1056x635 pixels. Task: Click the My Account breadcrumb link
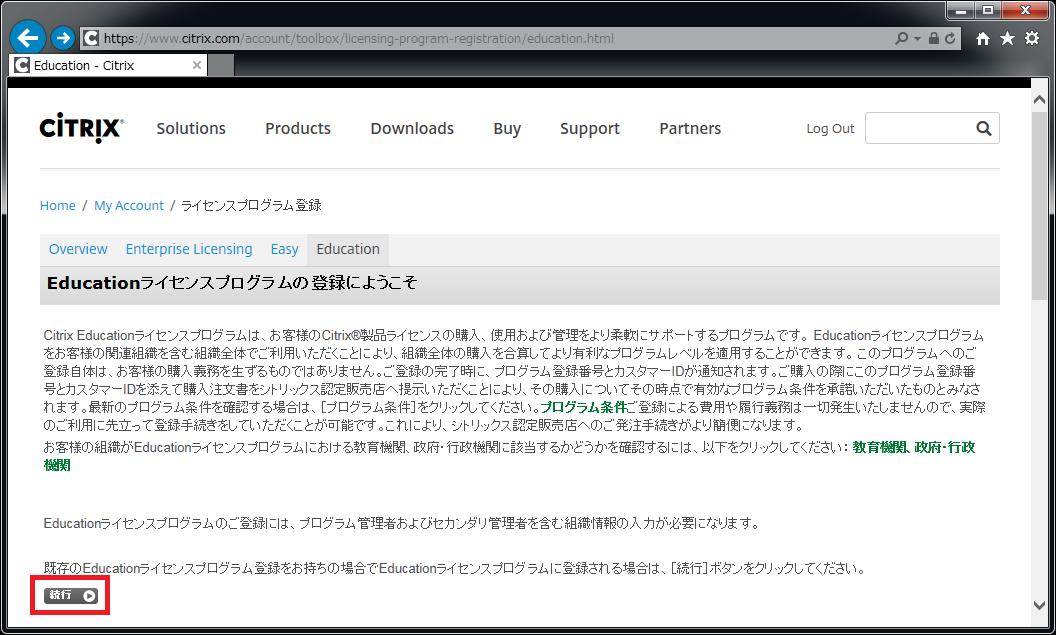pyautogui.click(x=129, y=205)
